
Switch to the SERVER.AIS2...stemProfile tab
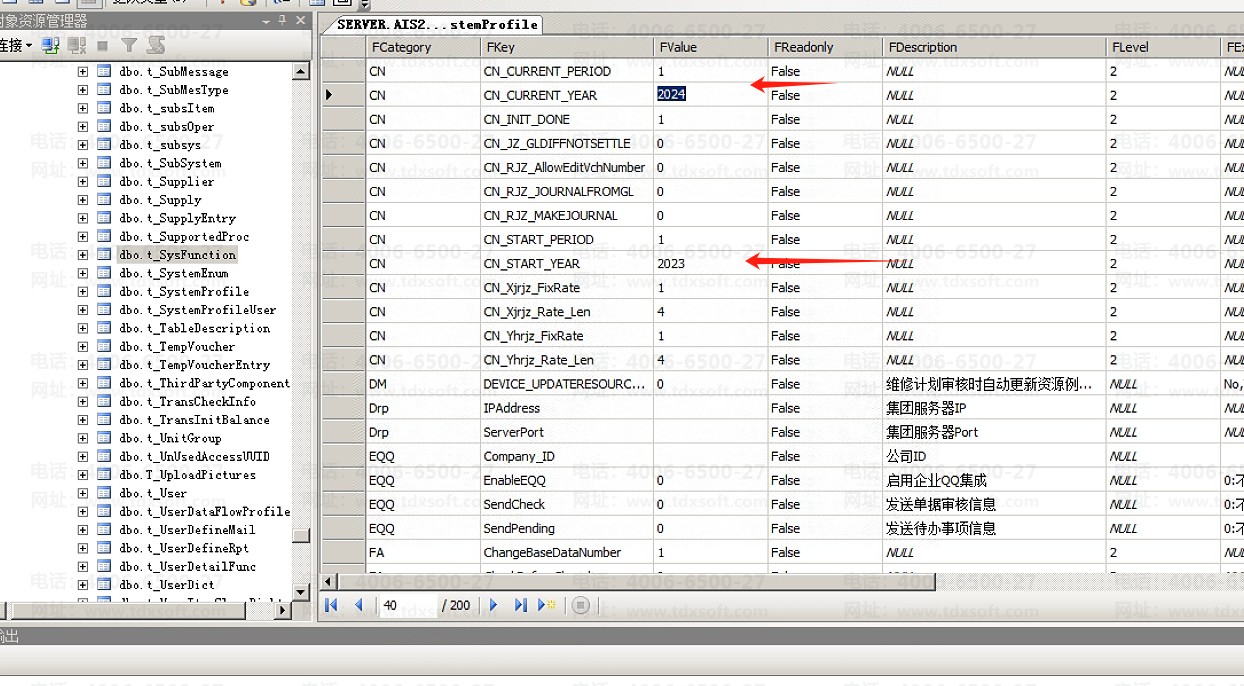pyautogui.click(x=436, y=24)
